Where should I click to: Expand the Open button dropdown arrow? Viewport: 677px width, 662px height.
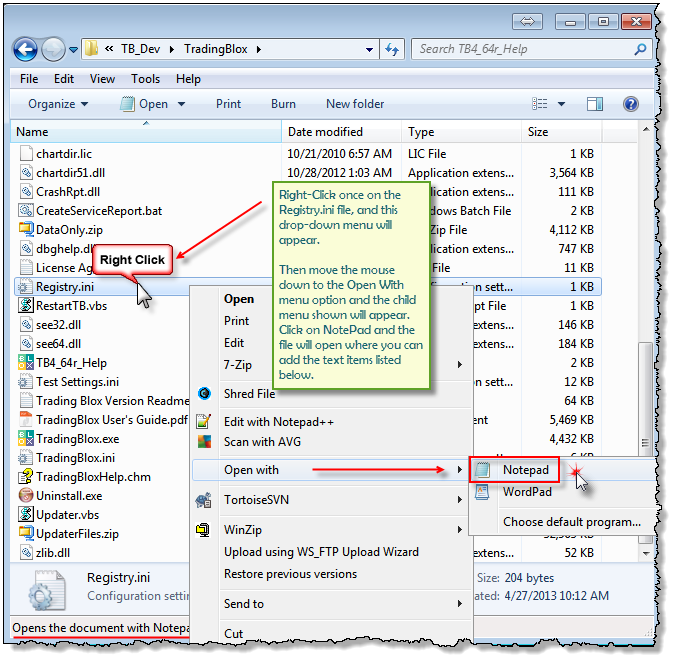181,104
